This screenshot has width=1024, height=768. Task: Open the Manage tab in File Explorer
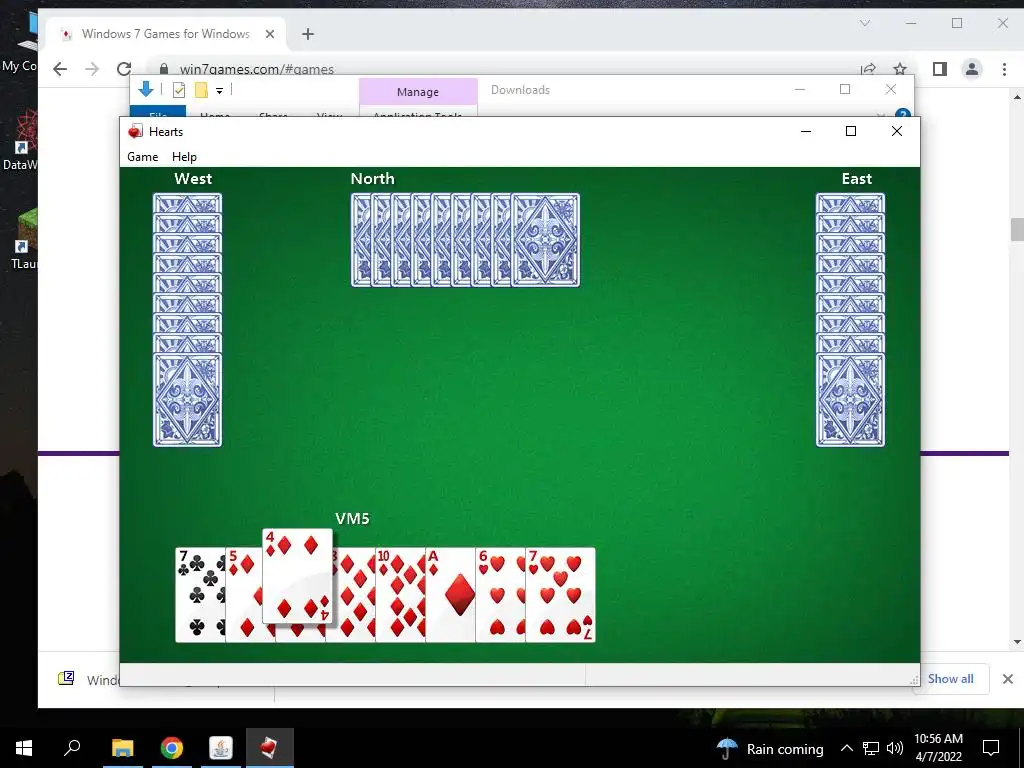418,92
